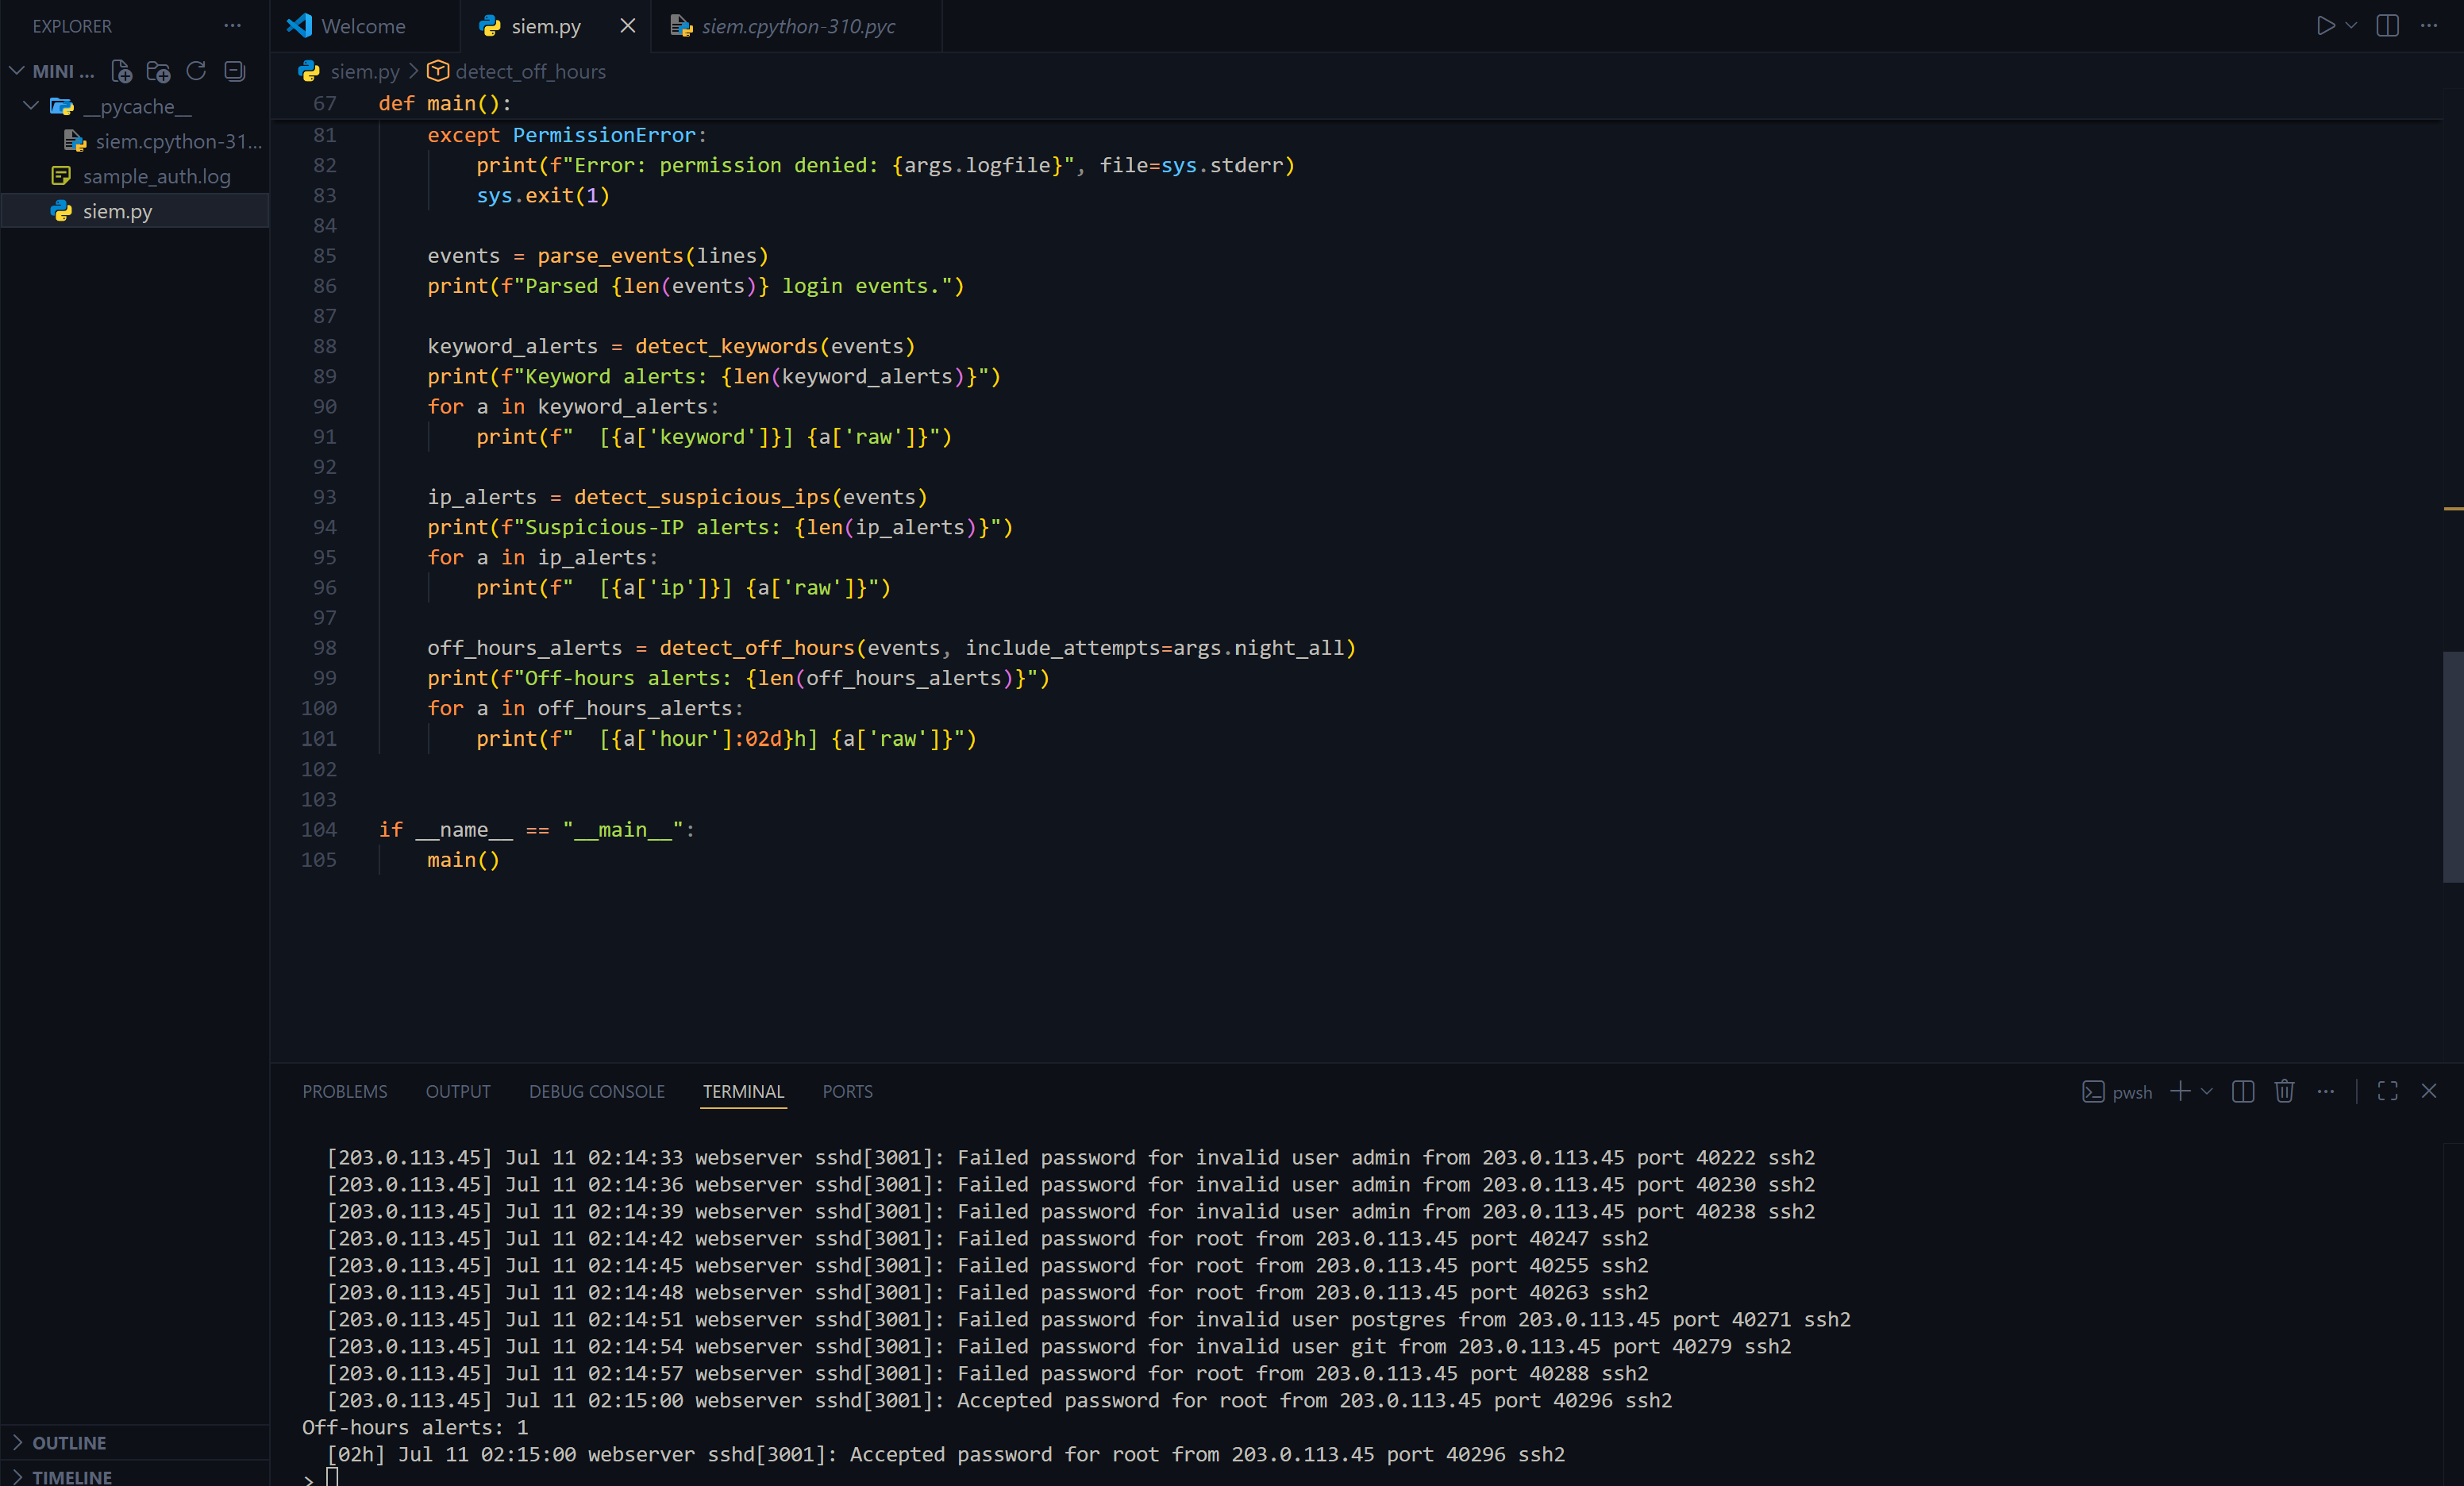Refresh the Explorer file tree
This screenshot has width=2464, height=1486.
[196, 71]
